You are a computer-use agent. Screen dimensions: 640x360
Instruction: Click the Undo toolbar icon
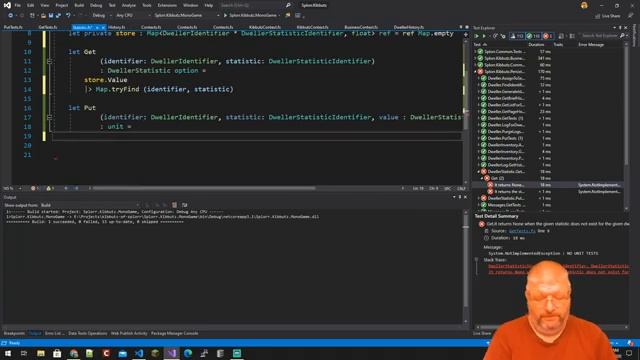click(68, 16)
